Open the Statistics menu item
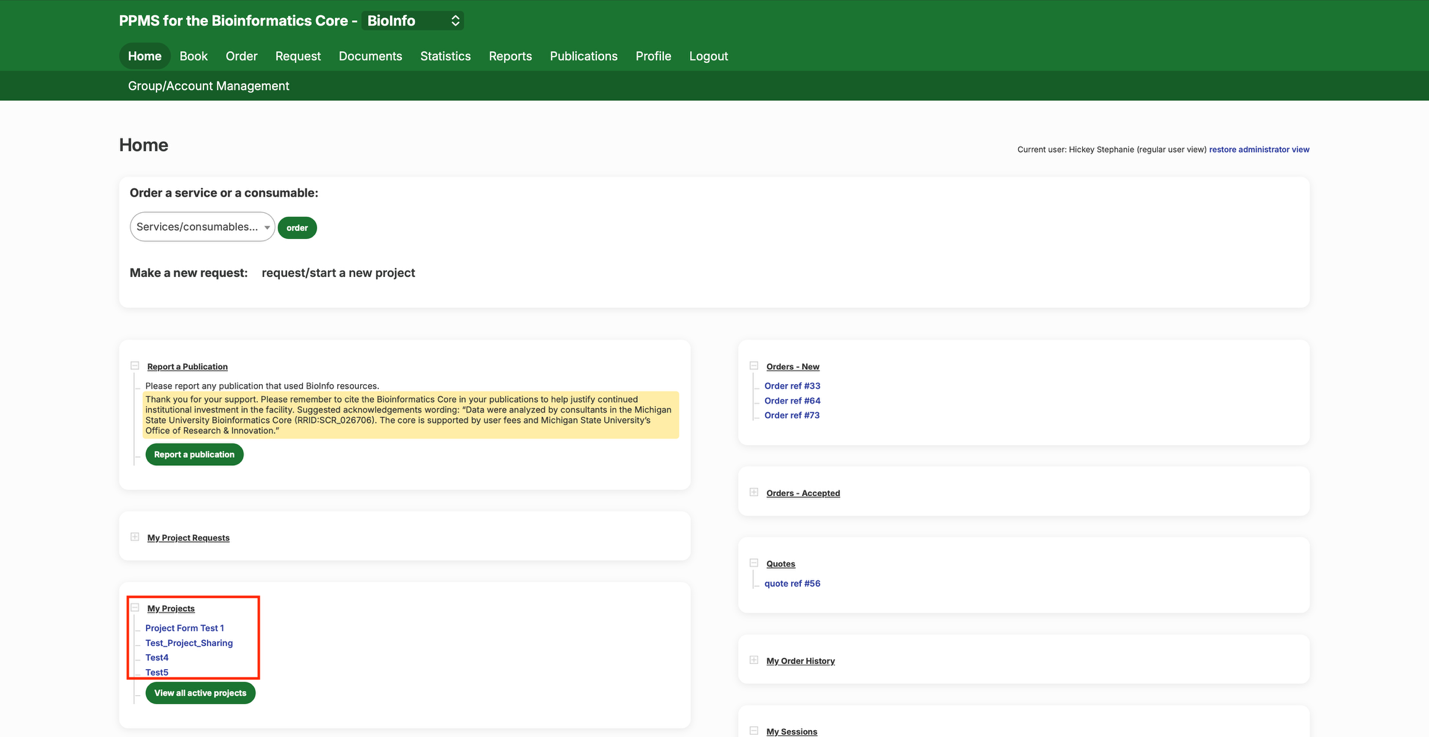Image resolution: width=1429 pixels, height=737 pixels. coord(445,56)
